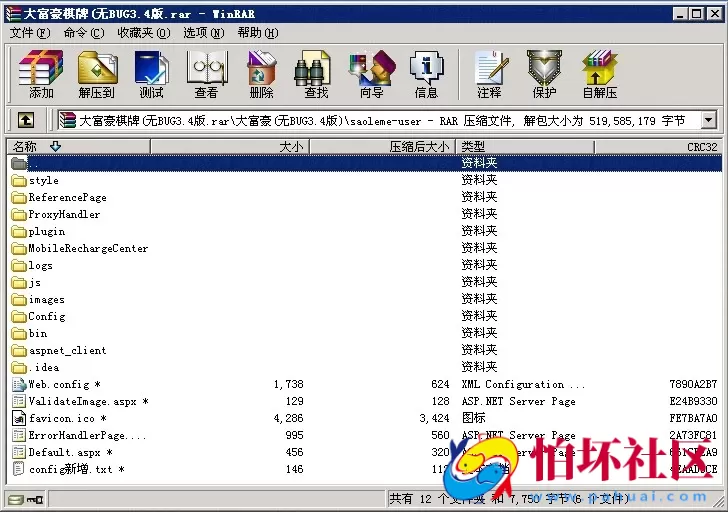The image size is (728, 512).
Task: Select the ReferencePage folder icon
Action: coord(19,197)
